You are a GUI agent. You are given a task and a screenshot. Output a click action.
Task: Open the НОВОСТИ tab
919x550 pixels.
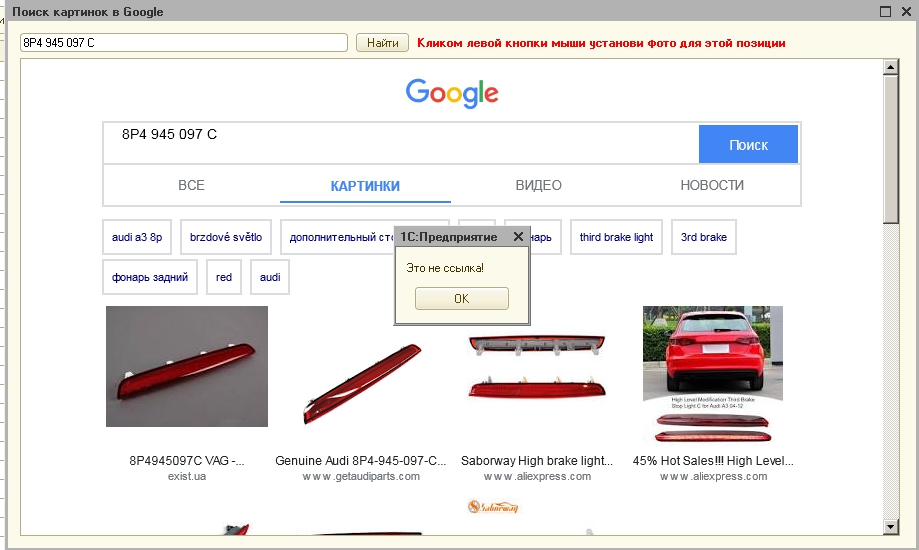point(712,185)
